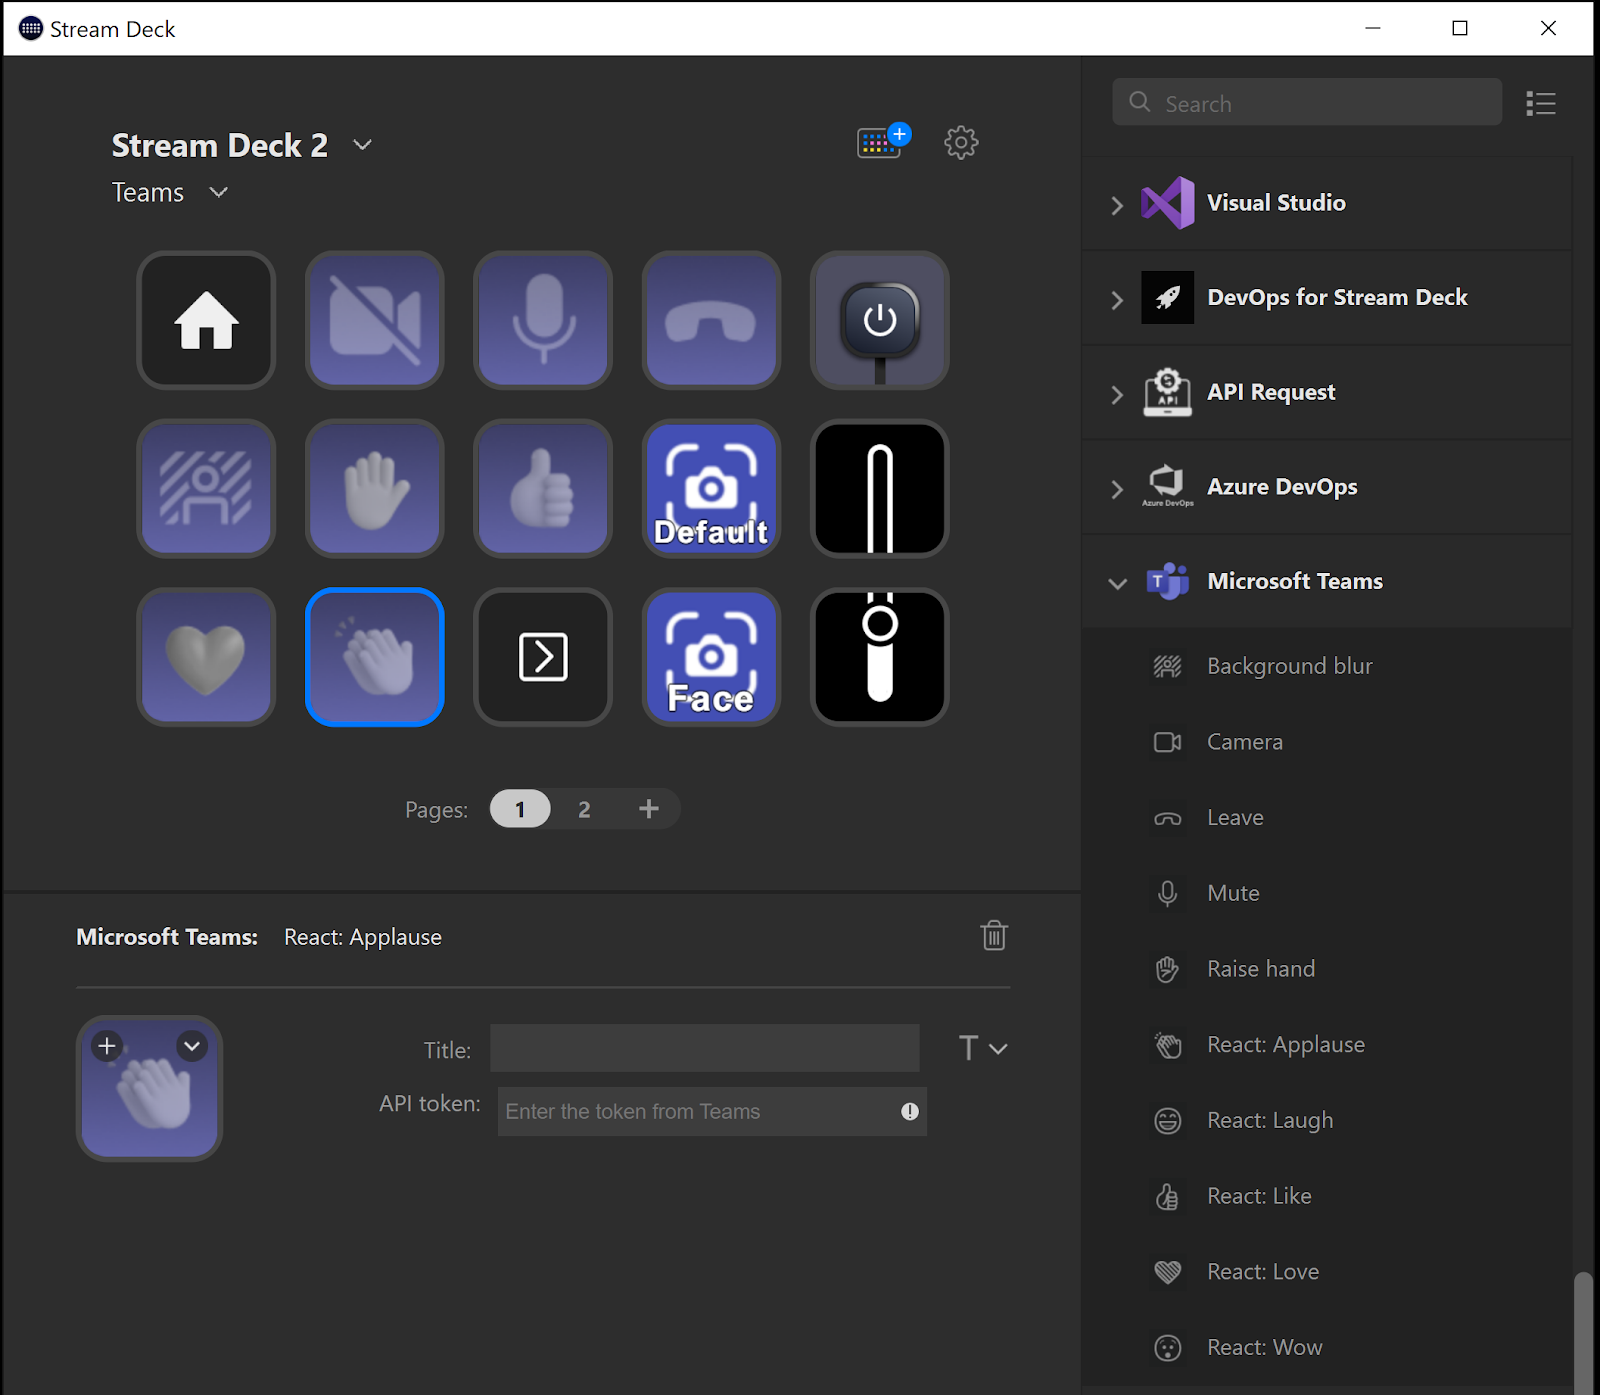
Task: Select the applause hands key on the deck
Action: point(375,657)
